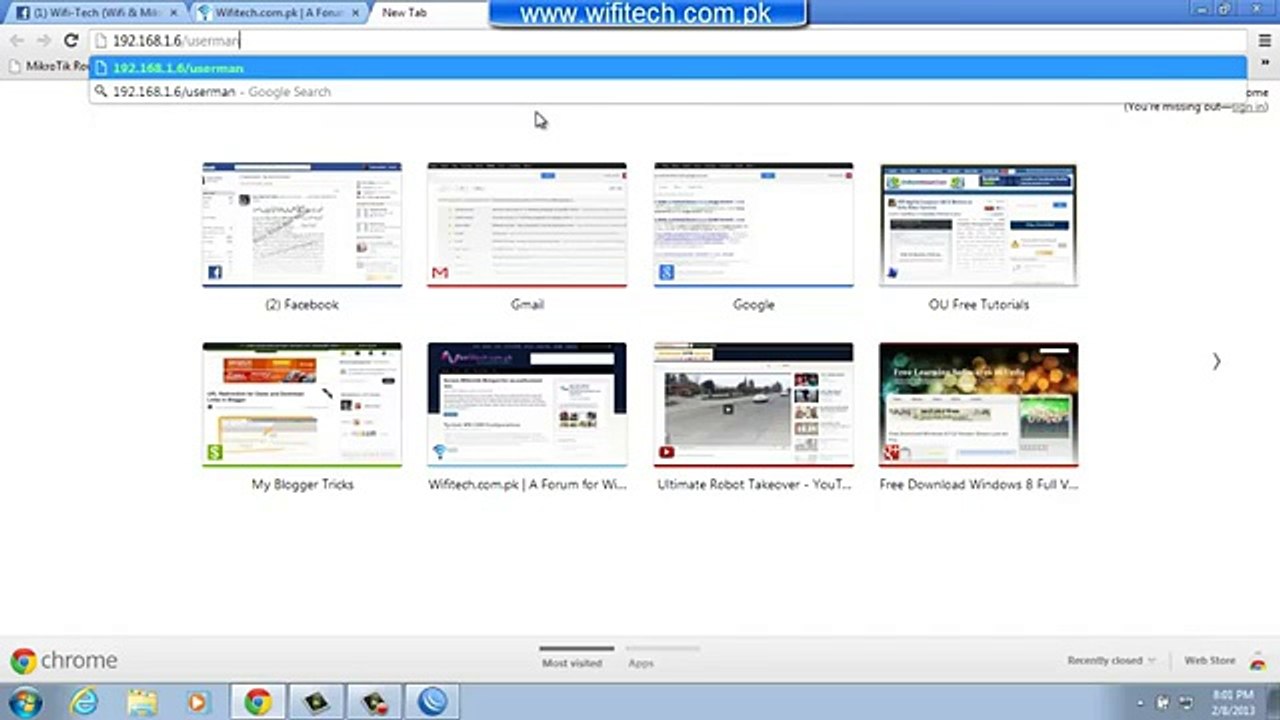The width and height of the screenshot is (1280, 720).
Task: Open the Web Store link
Action: pyautogui.click(x=1210, y=661)
